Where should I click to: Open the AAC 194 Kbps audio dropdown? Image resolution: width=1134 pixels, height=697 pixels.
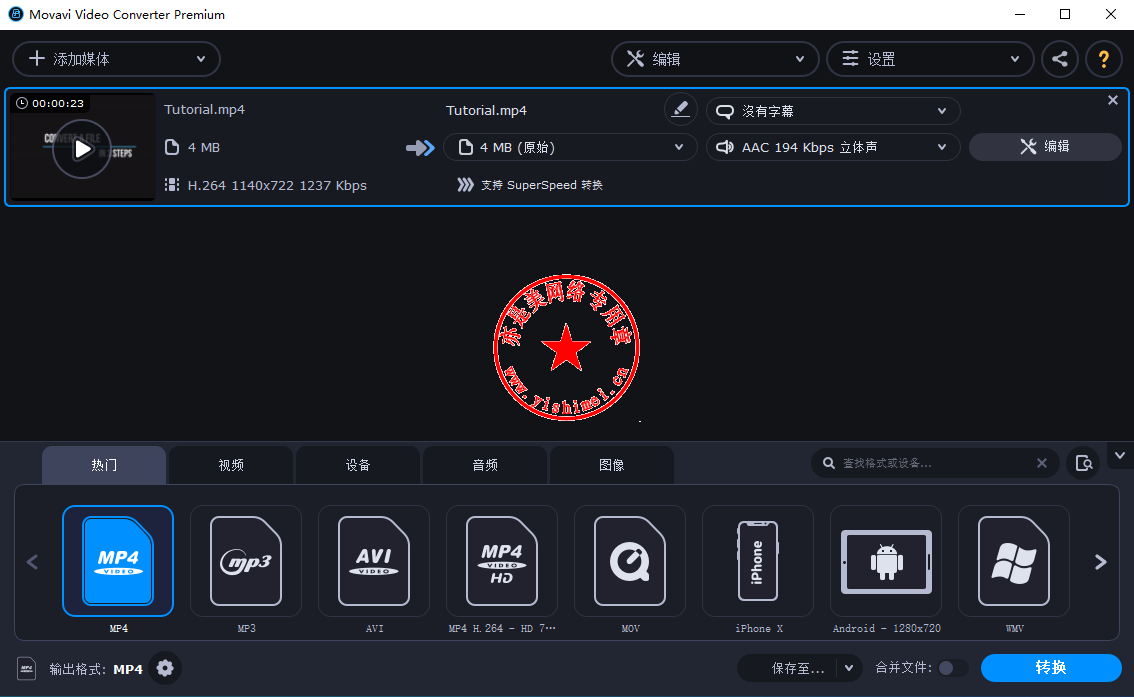(833, 147)
